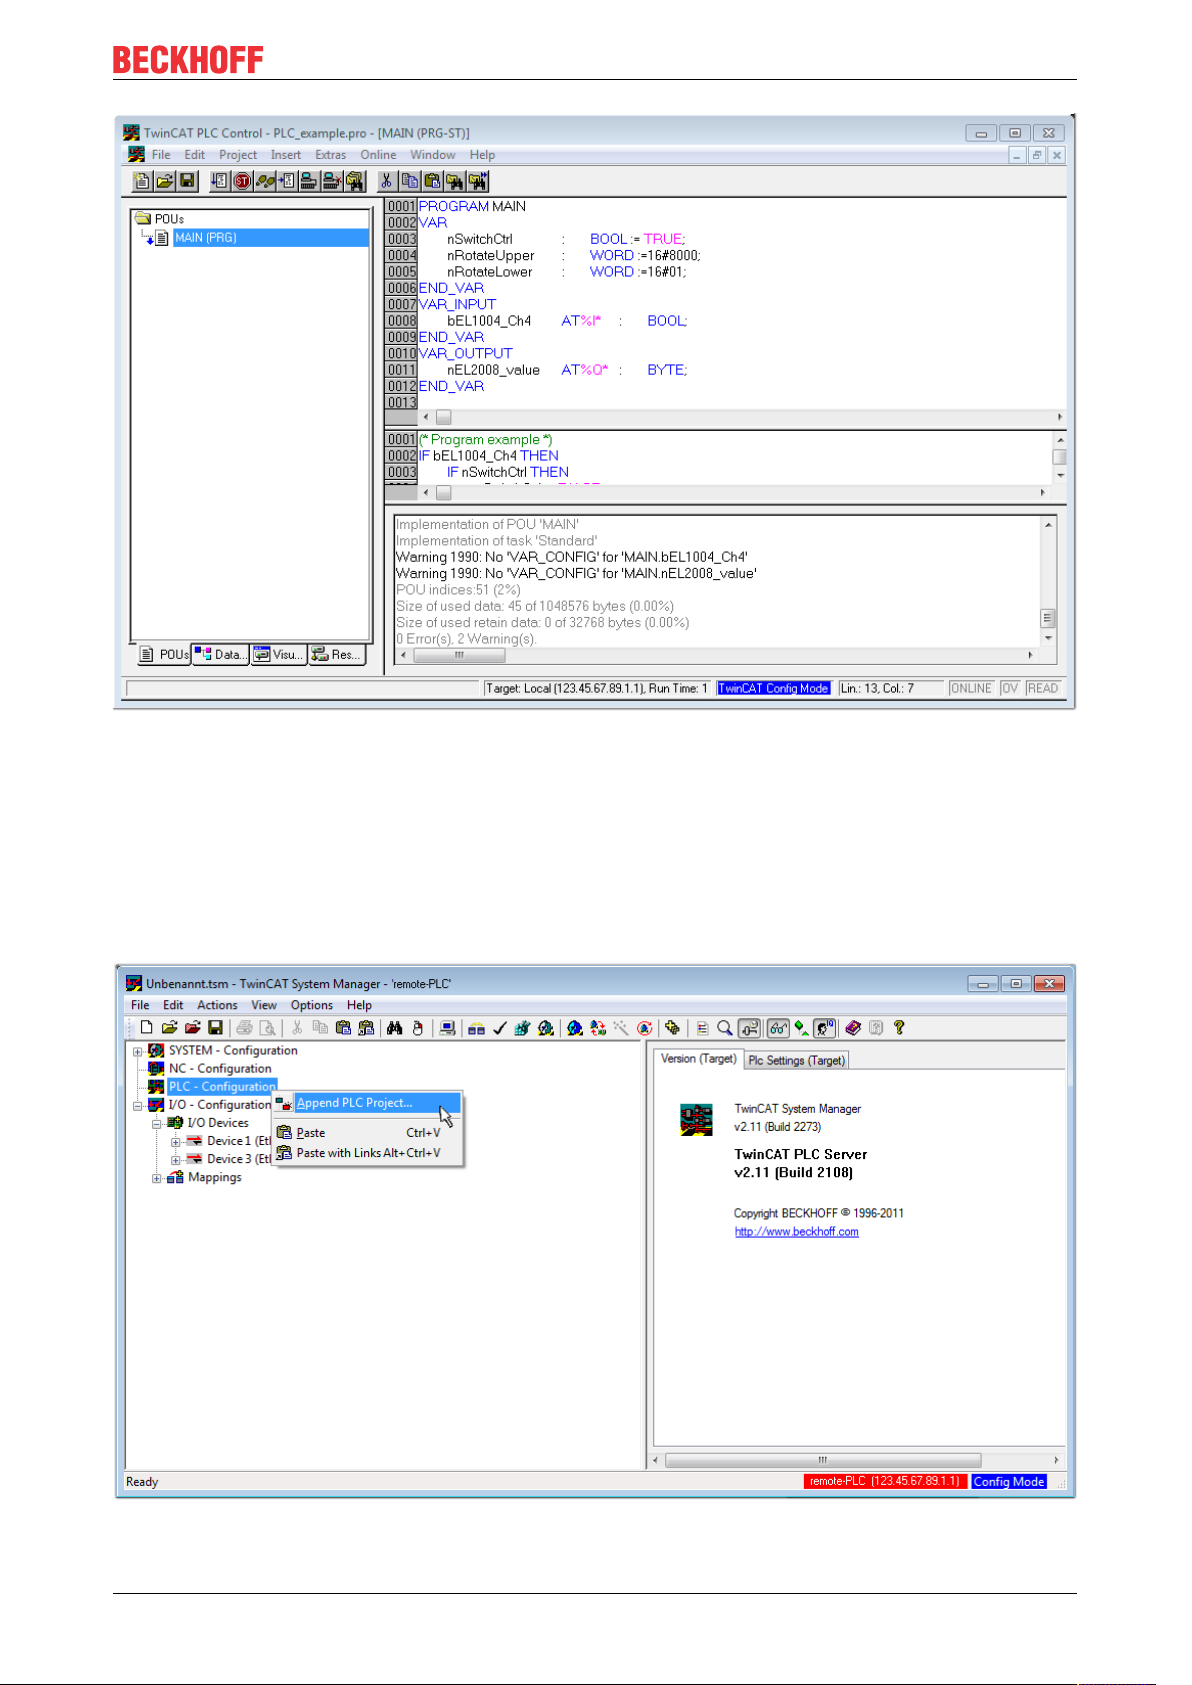Image resolution: width=1192 pixels, height=1685 pixels.
Task: Switch to the POUs tab
Action: click(x=164, y=655)
